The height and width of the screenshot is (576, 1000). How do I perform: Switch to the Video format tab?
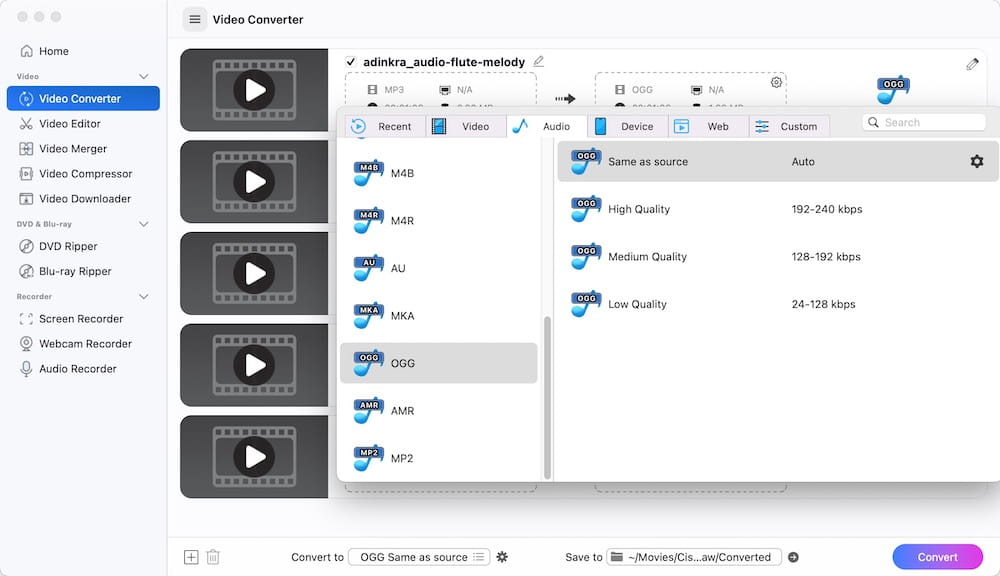[464, 126]
